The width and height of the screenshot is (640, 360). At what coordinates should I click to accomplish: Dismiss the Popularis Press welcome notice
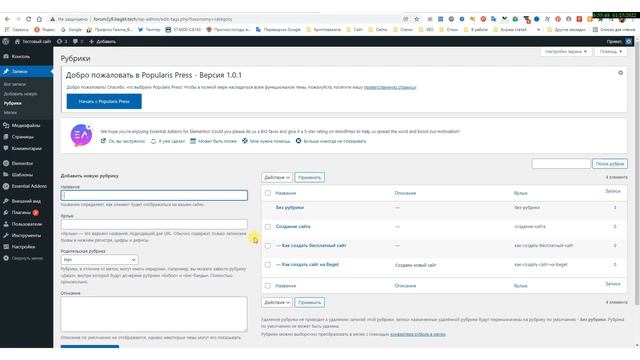[620, 73]
